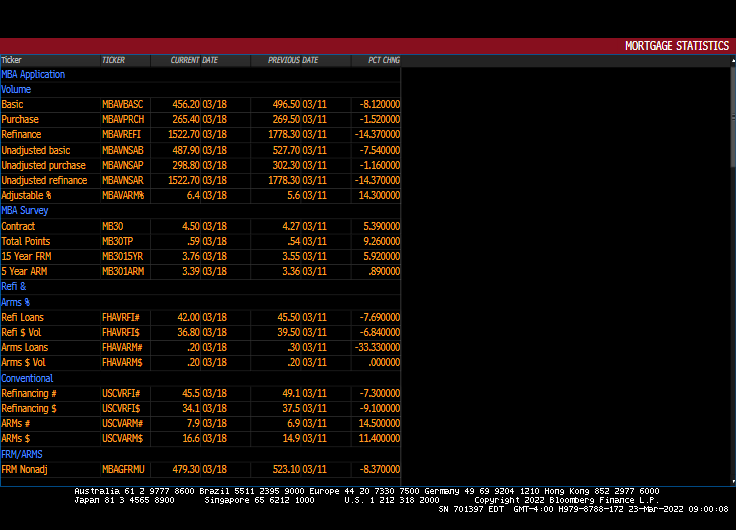Select the MBA Application section heading

33,74
